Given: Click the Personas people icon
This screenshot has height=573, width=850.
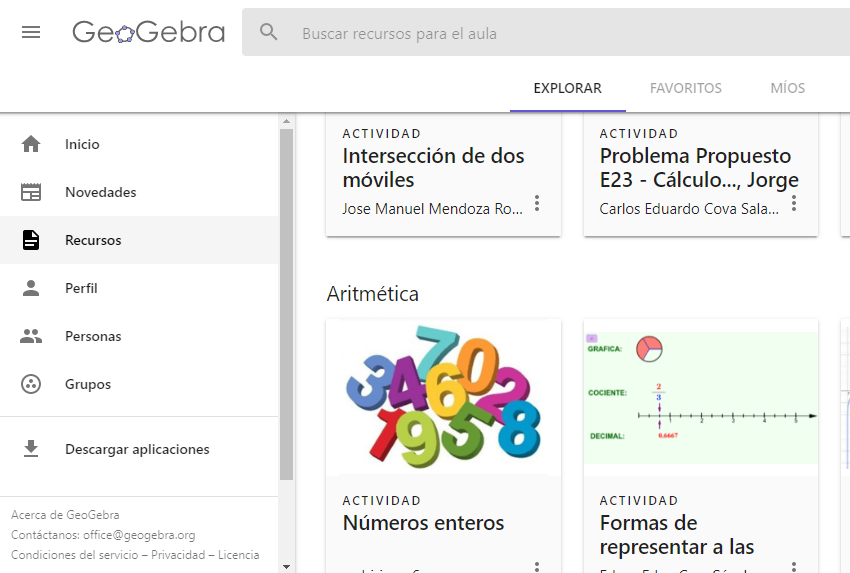Looking at the screenshot, I should click(31, 336).
